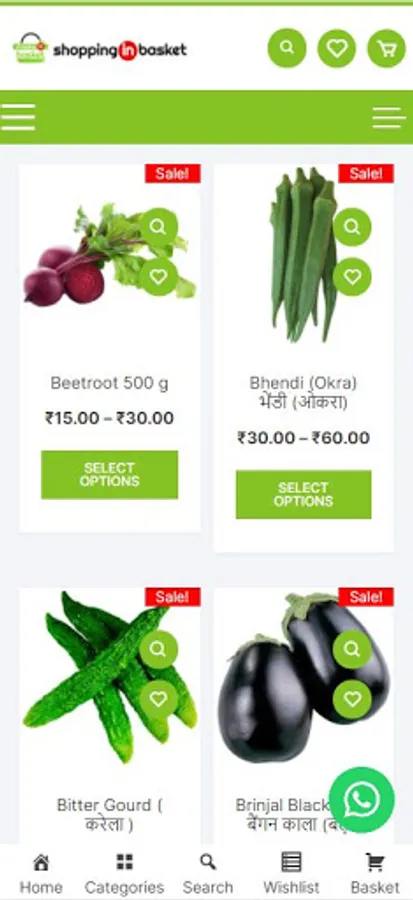Expand the right hamburger menu
Screen dimensions: 413x900
point(389,118)
